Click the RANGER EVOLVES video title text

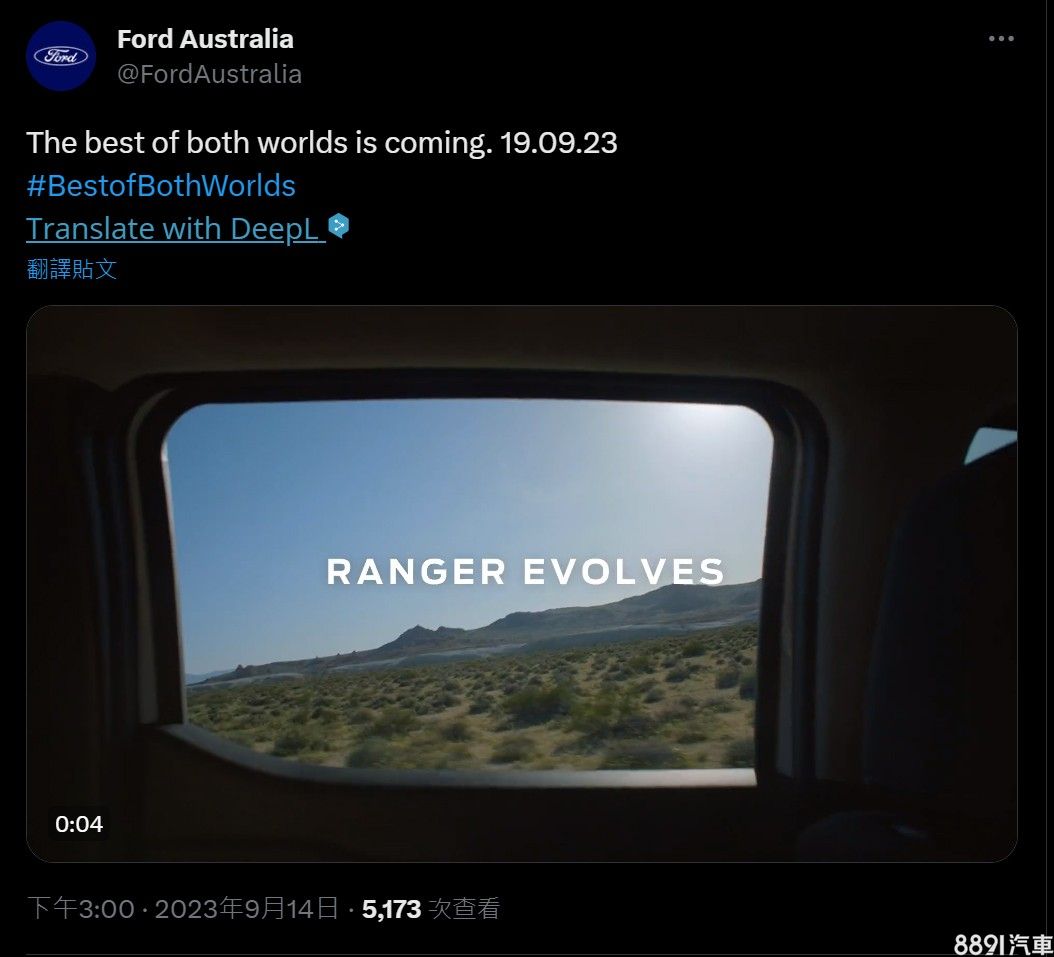(525, 572)
